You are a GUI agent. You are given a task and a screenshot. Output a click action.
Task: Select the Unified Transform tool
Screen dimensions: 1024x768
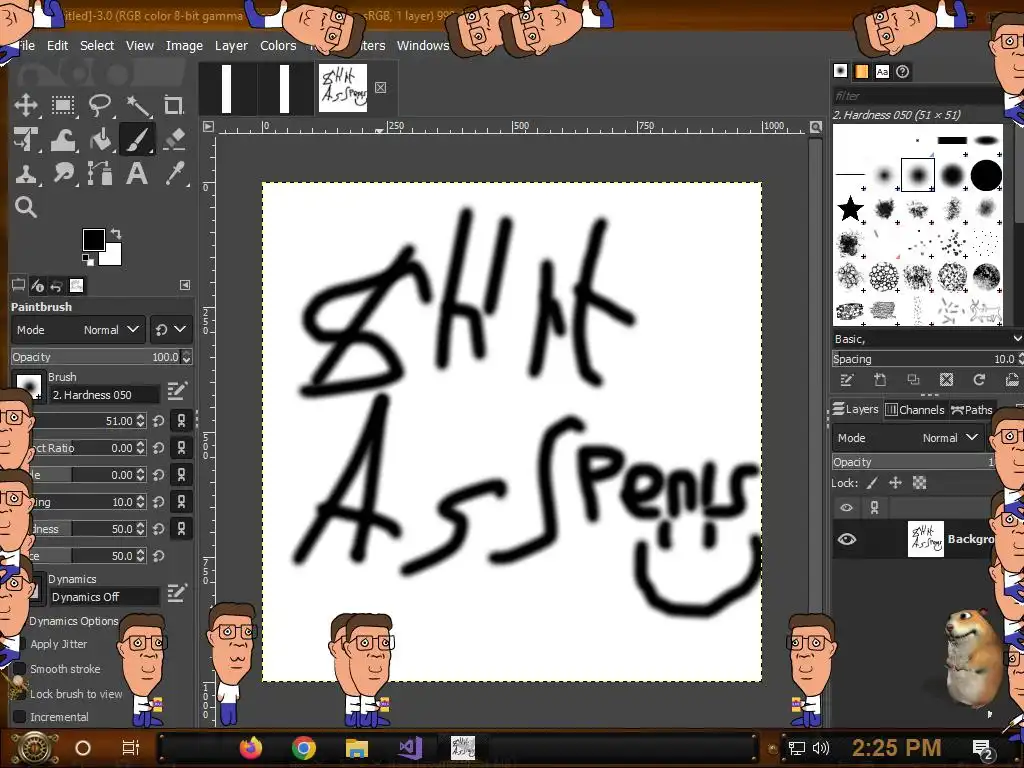tap(26, 140)
